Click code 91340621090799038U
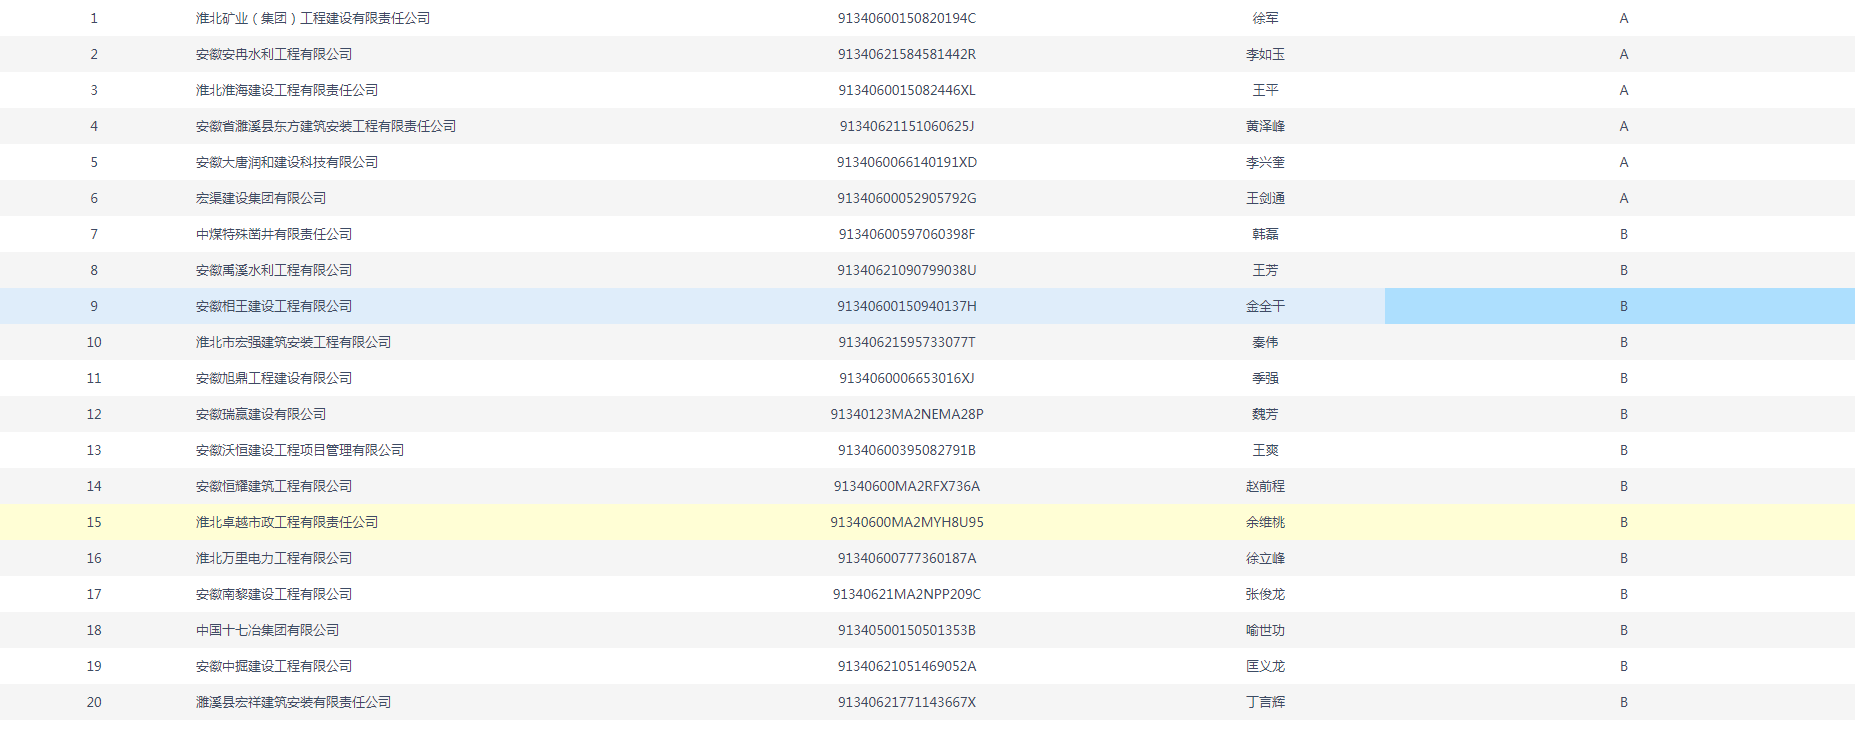 (x=906, y=270)
